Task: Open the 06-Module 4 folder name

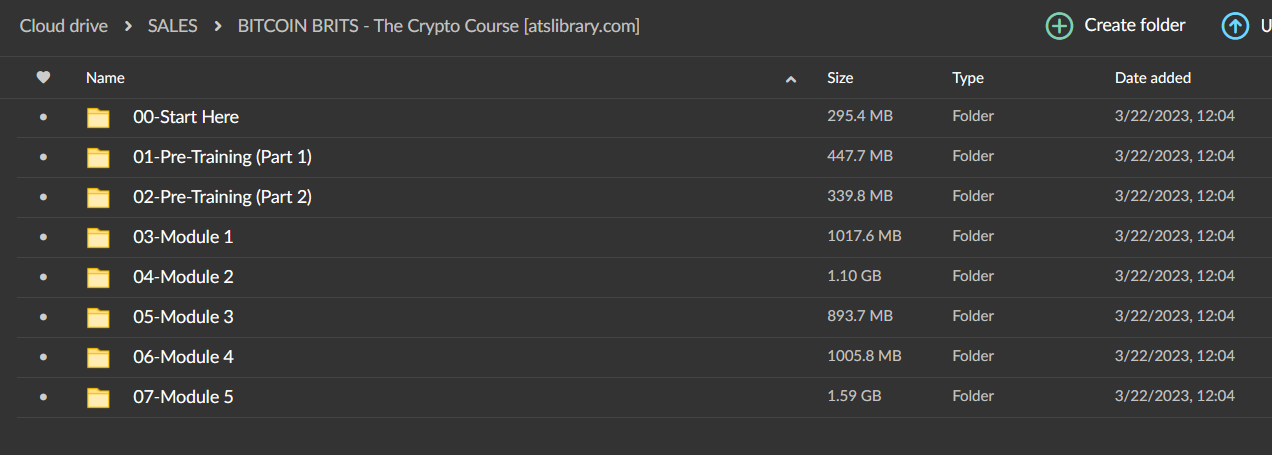Action: point(183,357)
